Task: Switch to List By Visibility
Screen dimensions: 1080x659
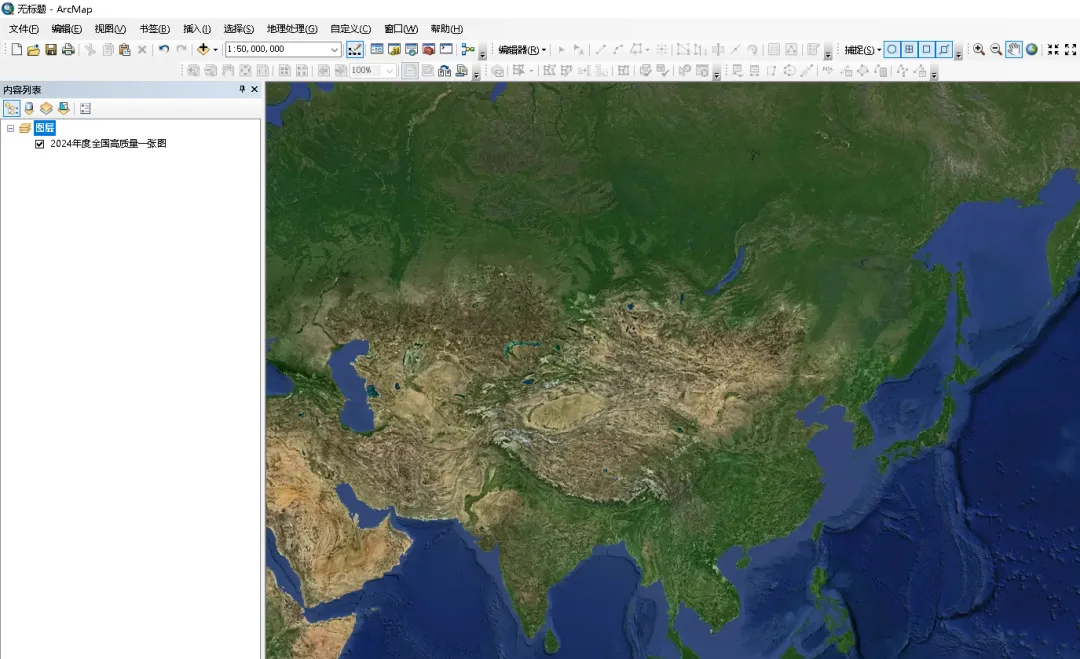Action: (x=46, y=108)
